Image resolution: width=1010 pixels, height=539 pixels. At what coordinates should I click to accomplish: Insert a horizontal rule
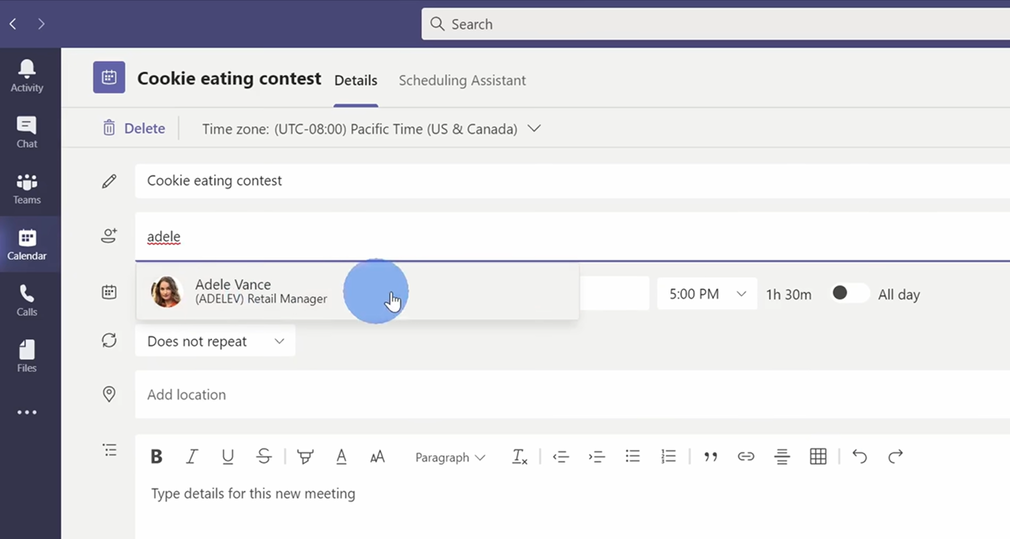pos(782,457)
